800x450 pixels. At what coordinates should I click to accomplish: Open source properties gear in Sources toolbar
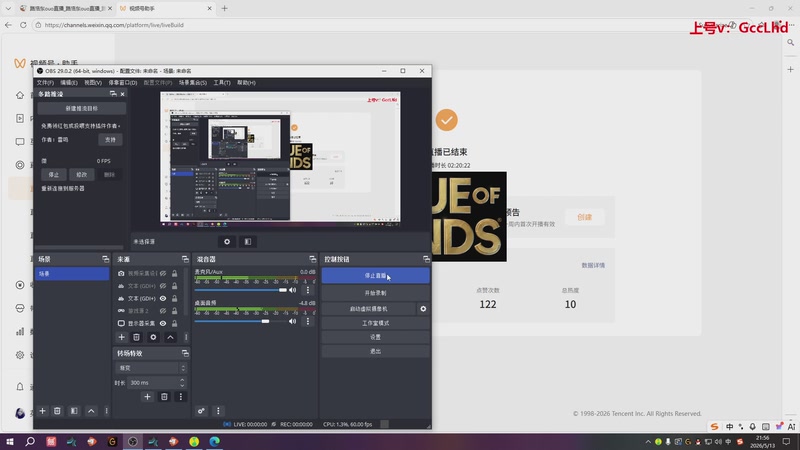[153, 337]
